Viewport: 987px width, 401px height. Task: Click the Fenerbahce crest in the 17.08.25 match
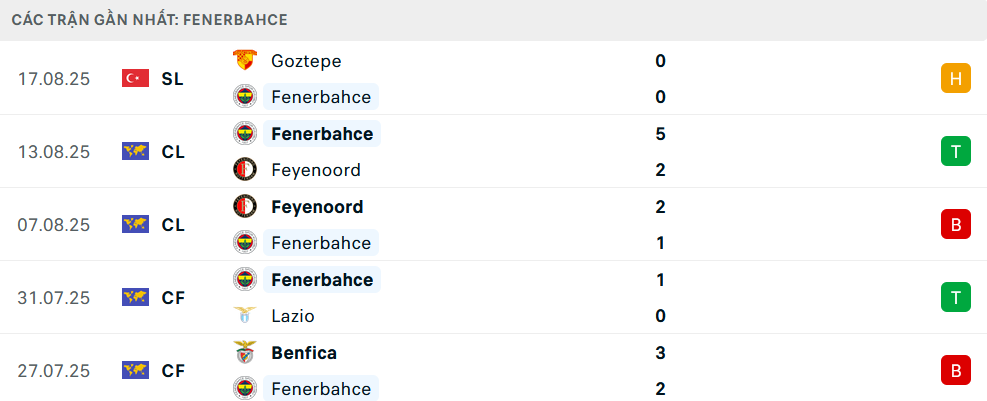coord(244,97)
